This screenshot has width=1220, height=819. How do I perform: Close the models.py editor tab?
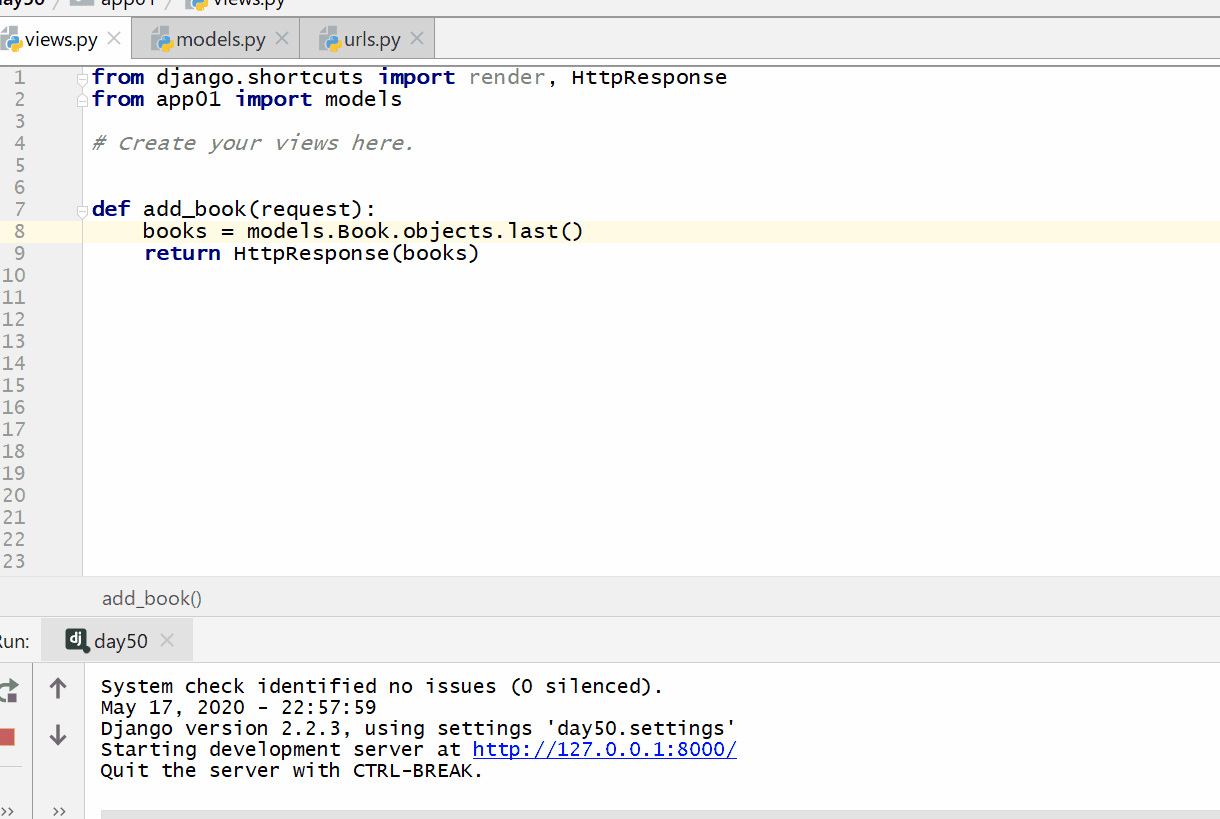pyautogui.click(x=282, y=39)
